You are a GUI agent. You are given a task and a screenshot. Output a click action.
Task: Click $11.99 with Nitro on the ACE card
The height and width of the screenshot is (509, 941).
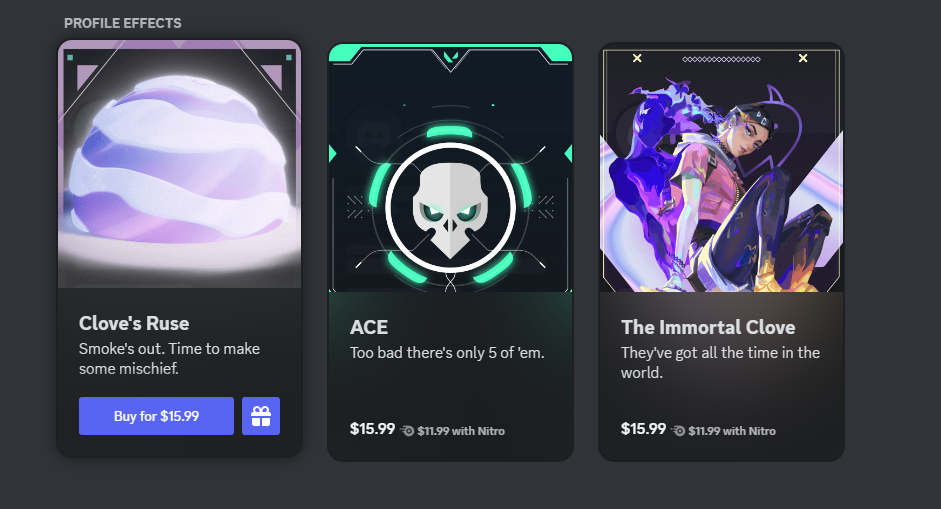461,431
